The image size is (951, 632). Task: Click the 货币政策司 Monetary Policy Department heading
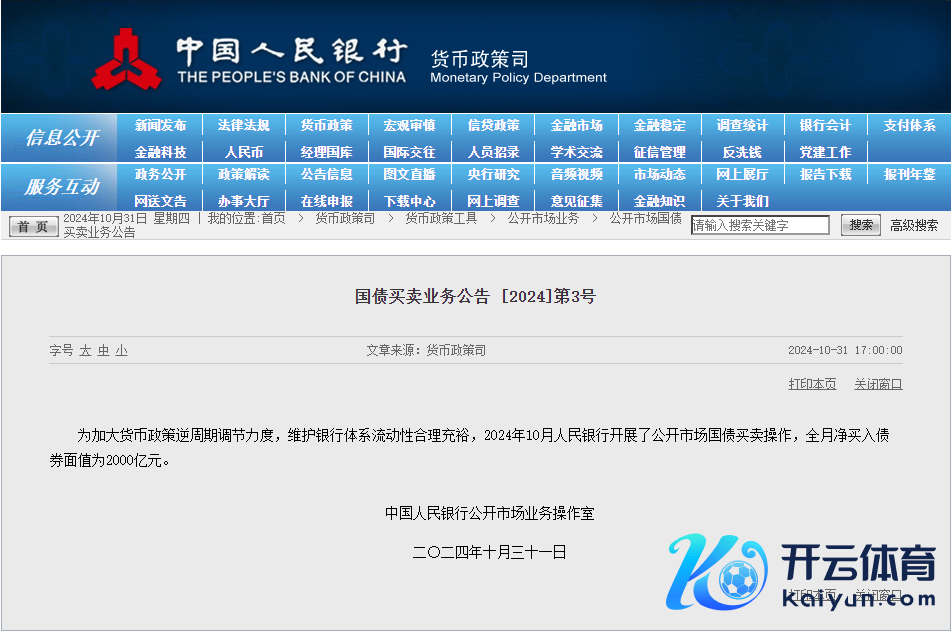[519, 67]
